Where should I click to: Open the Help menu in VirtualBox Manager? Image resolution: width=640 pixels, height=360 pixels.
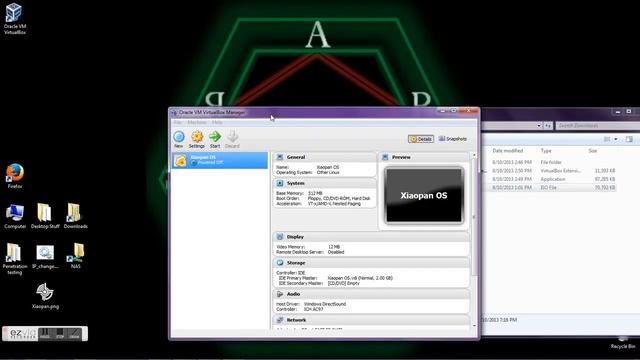(217, 122)
